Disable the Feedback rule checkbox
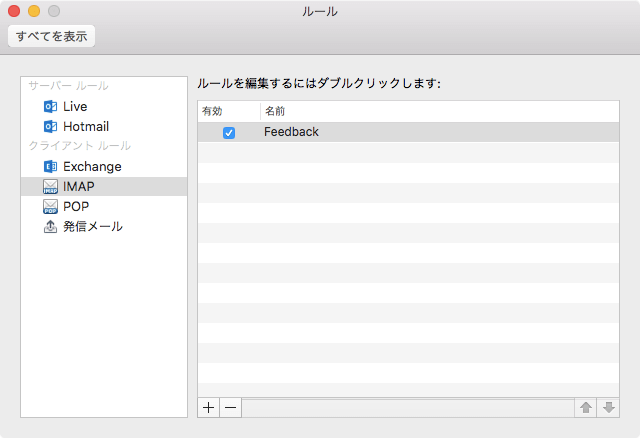Viewport: 640px width, 438px height. tap(229, 132)
